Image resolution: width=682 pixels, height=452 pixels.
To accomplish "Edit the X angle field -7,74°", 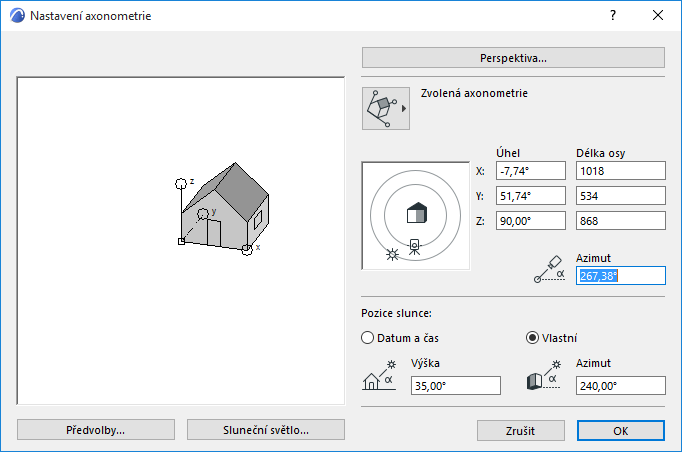I will point(531,171).
